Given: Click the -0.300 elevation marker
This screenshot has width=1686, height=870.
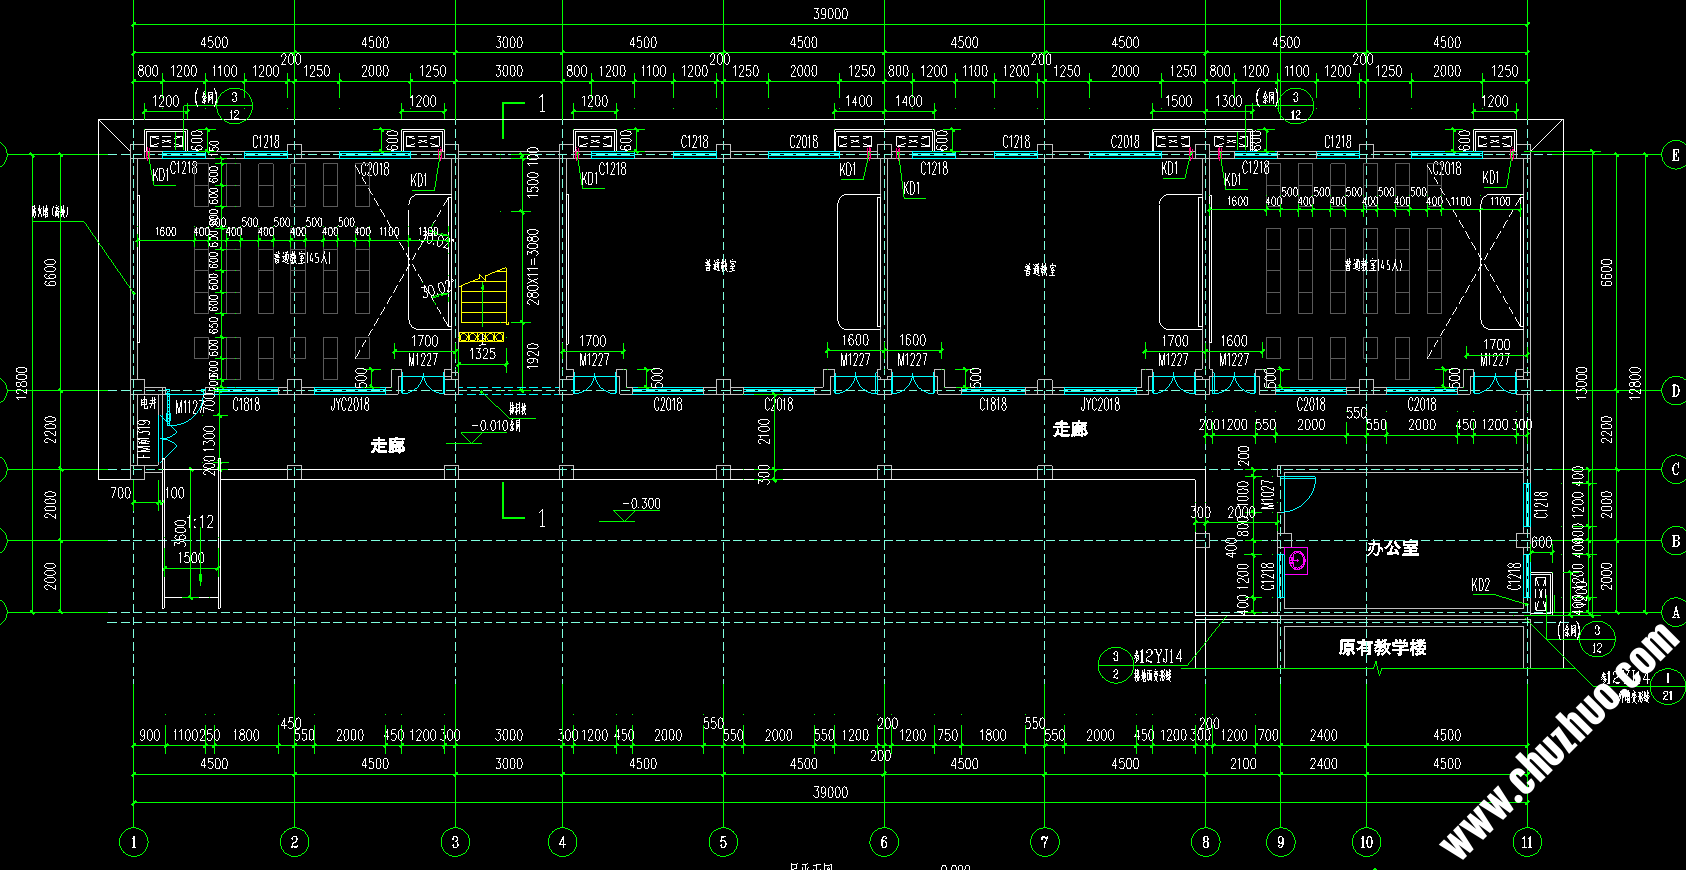Looking at the screenshot, I should pos(641,504).
